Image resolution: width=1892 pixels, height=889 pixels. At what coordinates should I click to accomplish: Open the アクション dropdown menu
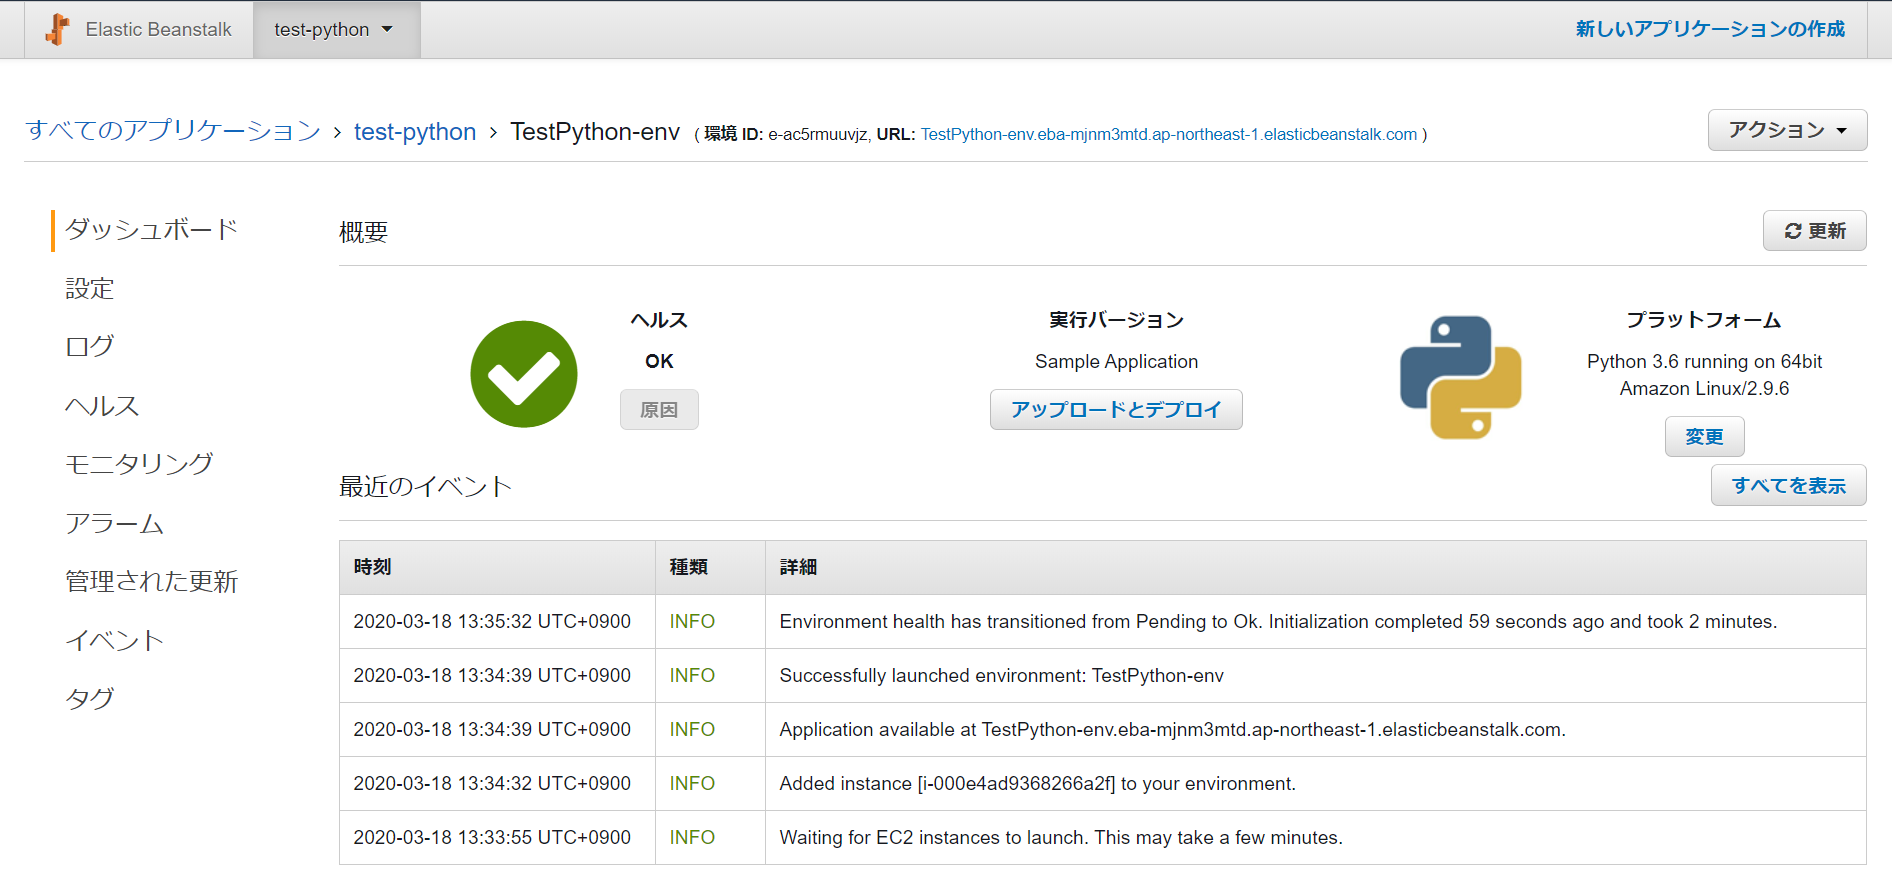(1787, 130)
